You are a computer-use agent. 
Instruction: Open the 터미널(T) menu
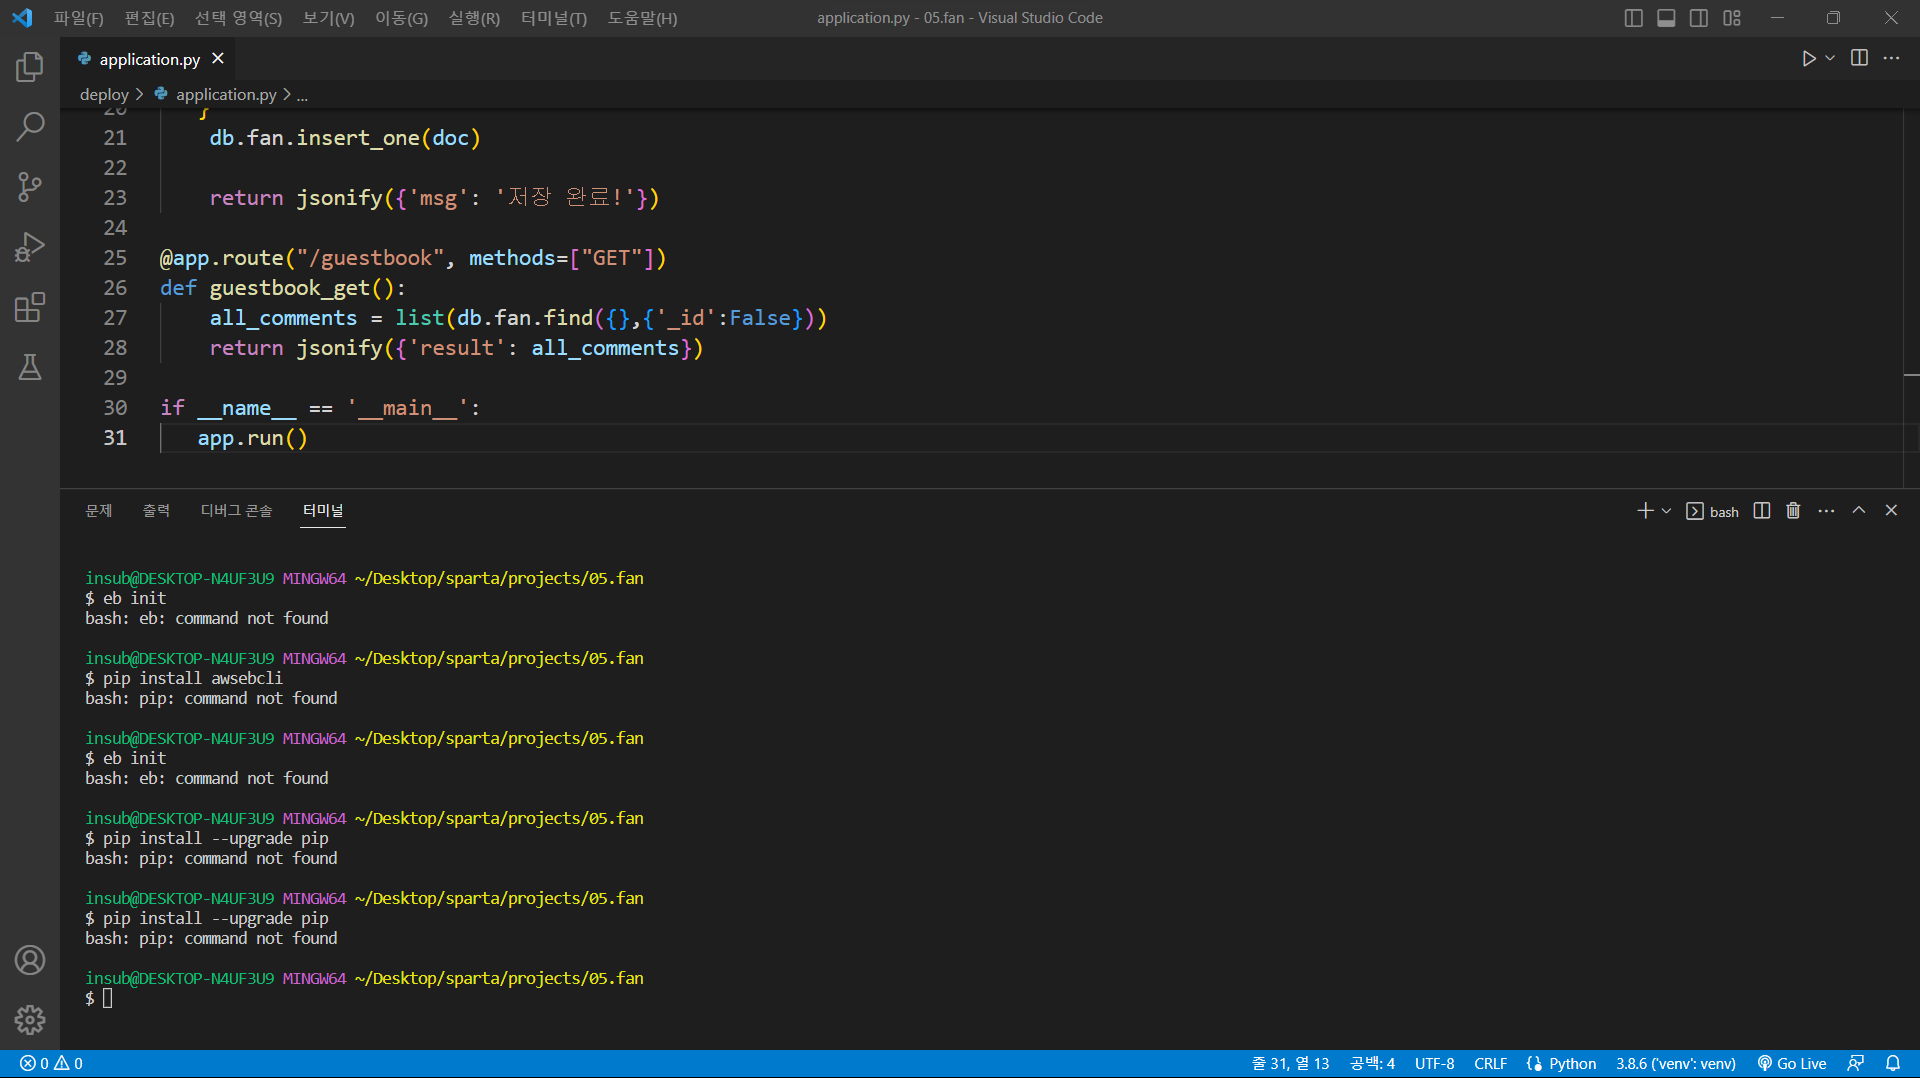coord(554,18)
